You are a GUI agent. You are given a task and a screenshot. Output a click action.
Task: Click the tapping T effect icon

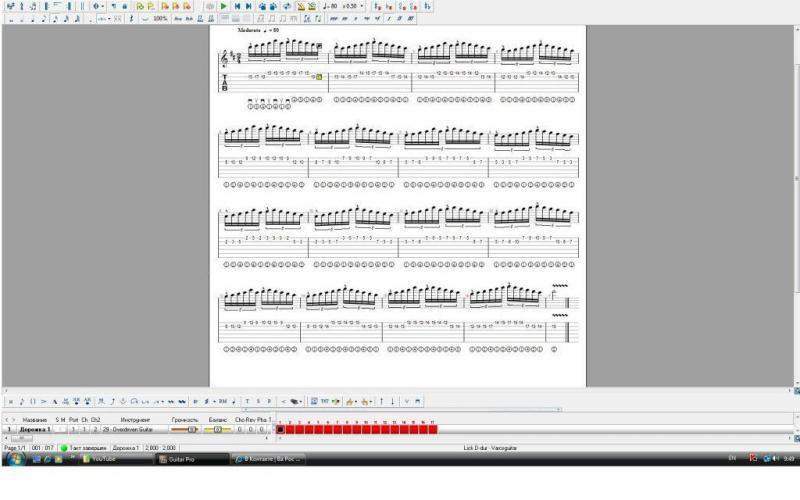[x=247, y=402]
